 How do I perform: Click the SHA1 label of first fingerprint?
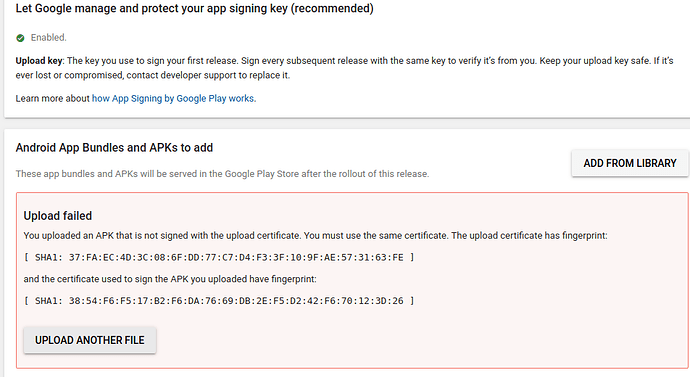48,257
